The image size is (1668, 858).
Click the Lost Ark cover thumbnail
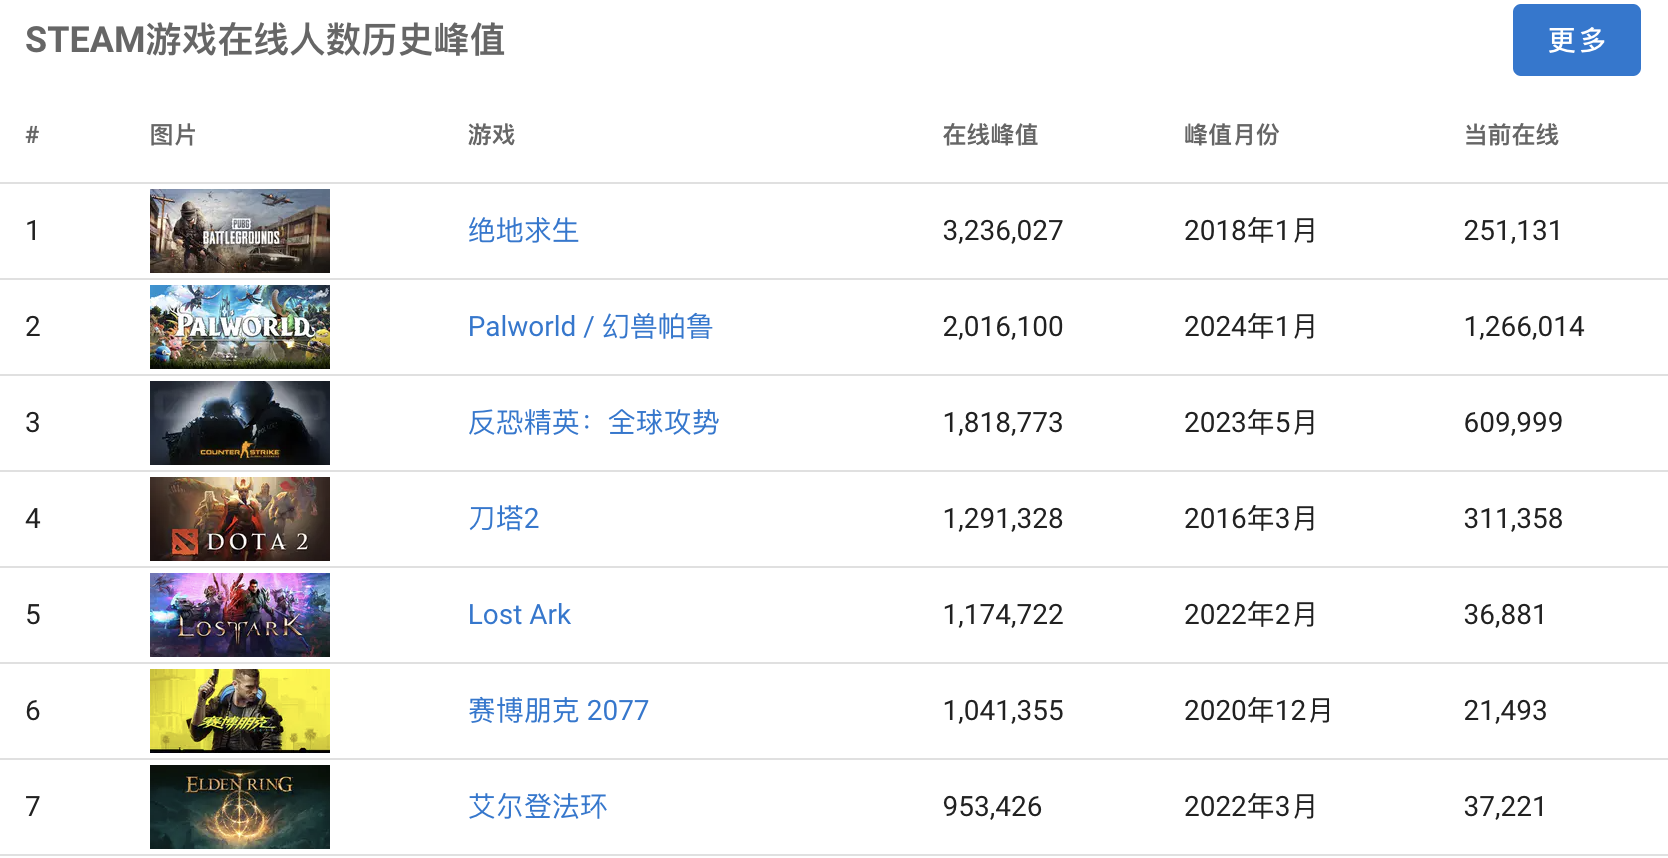coord(240,615)
